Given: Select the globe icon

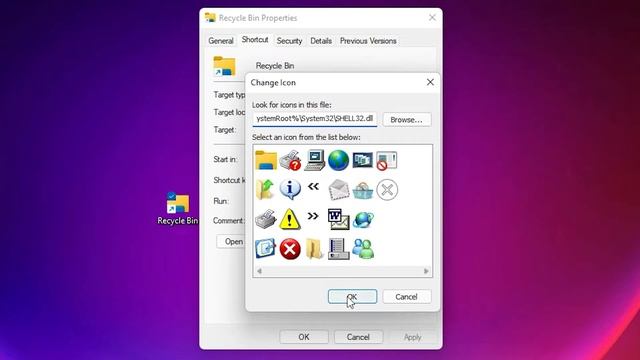Looking at the screenshot, I should pos(339,160).
